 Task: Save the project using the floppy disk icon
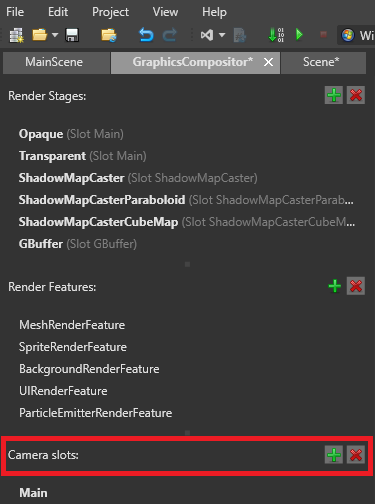coord(72,35)
